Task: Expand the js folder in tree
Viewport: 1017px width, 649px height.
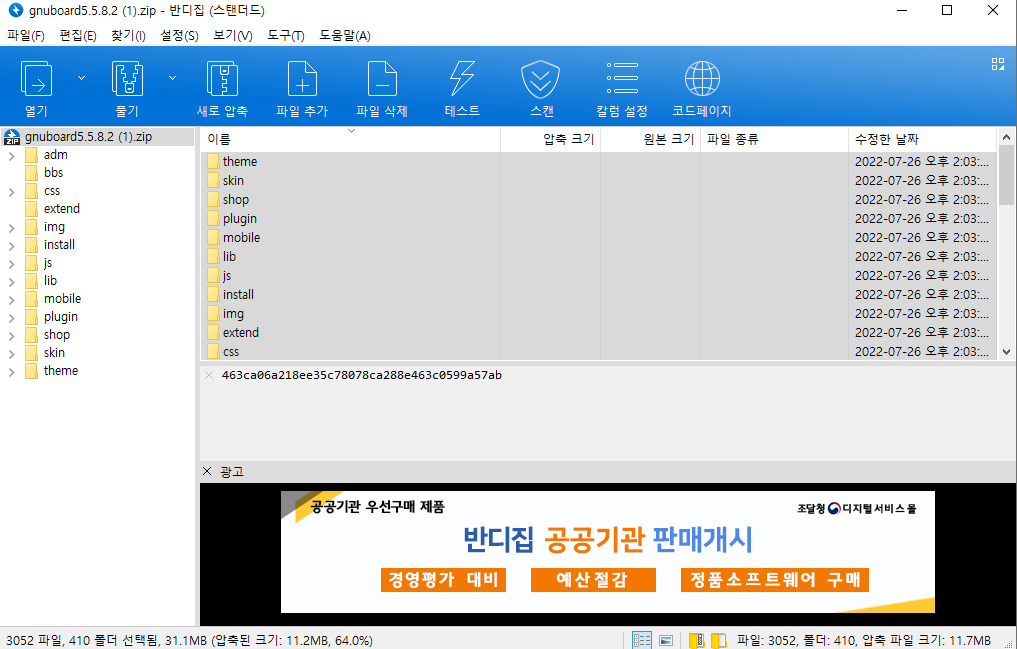Action: (12, 264)
